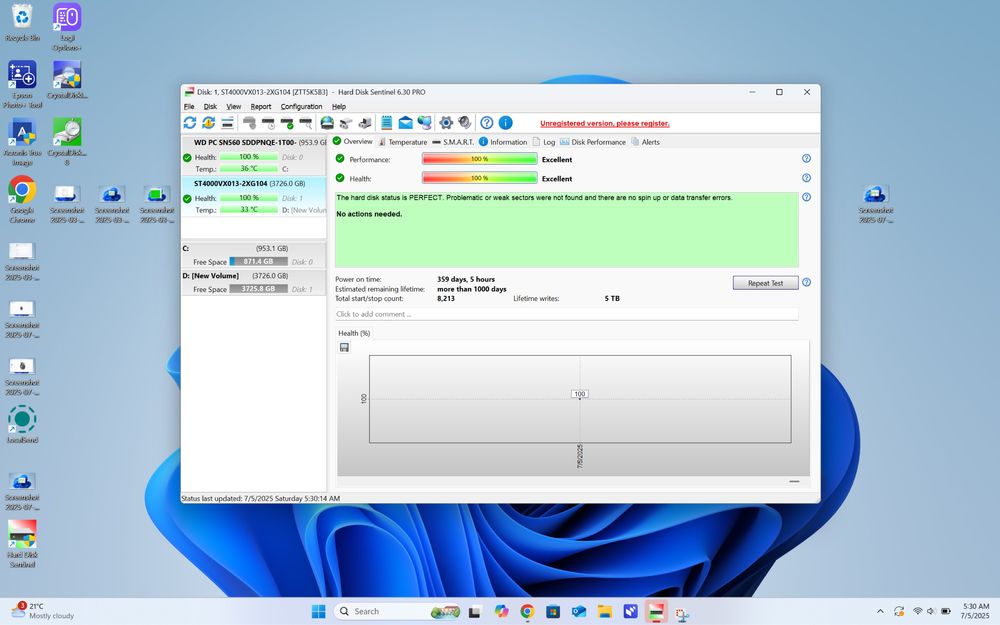1000x625 pixels.
Task: Click the lifetime writes value 5 TB
Action: (612, 298)
